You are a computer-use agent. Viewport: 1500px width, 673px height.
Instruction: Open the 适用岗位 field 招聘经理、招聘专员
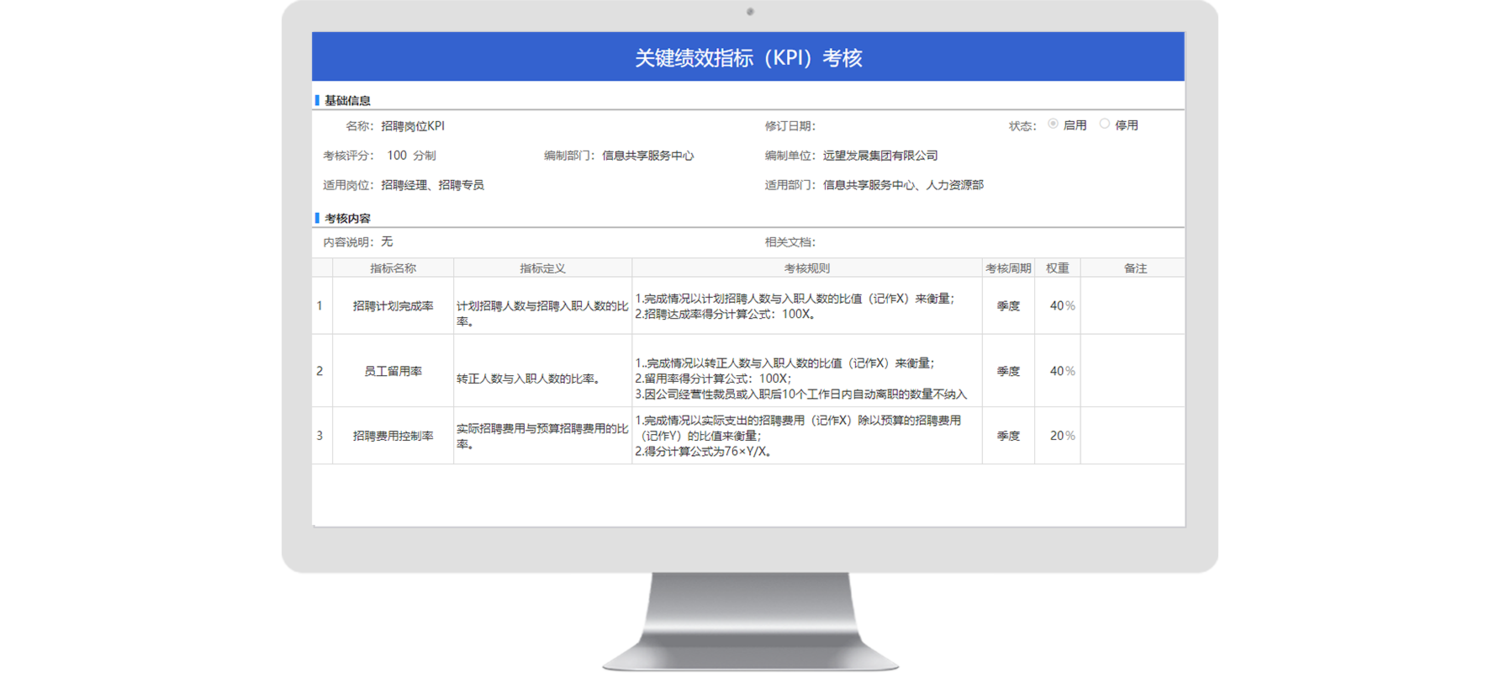(432, 185)
